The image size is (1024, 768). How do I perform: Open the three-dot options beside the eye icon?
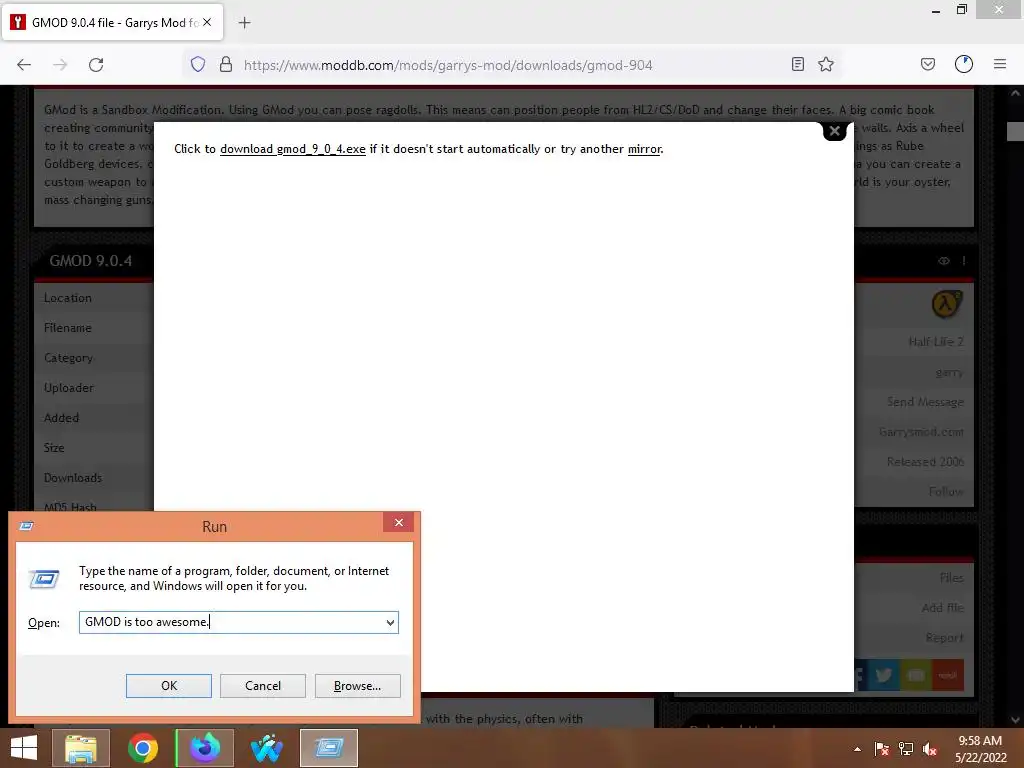[x=964, y=261]
